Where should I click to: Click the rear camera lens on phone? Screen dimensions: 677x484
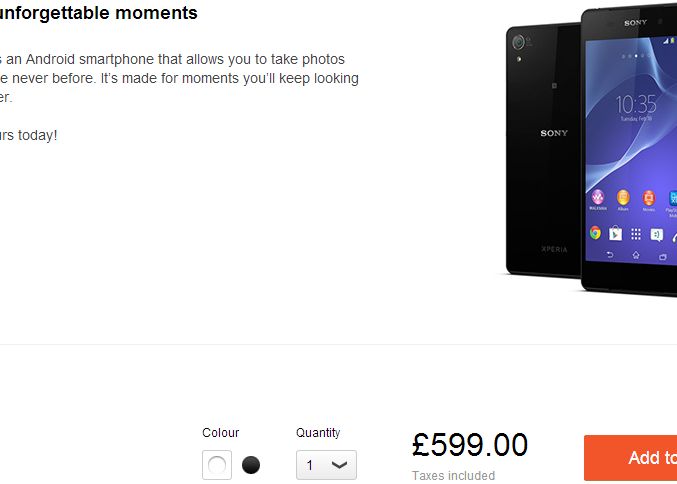click(x=518, y=42)
